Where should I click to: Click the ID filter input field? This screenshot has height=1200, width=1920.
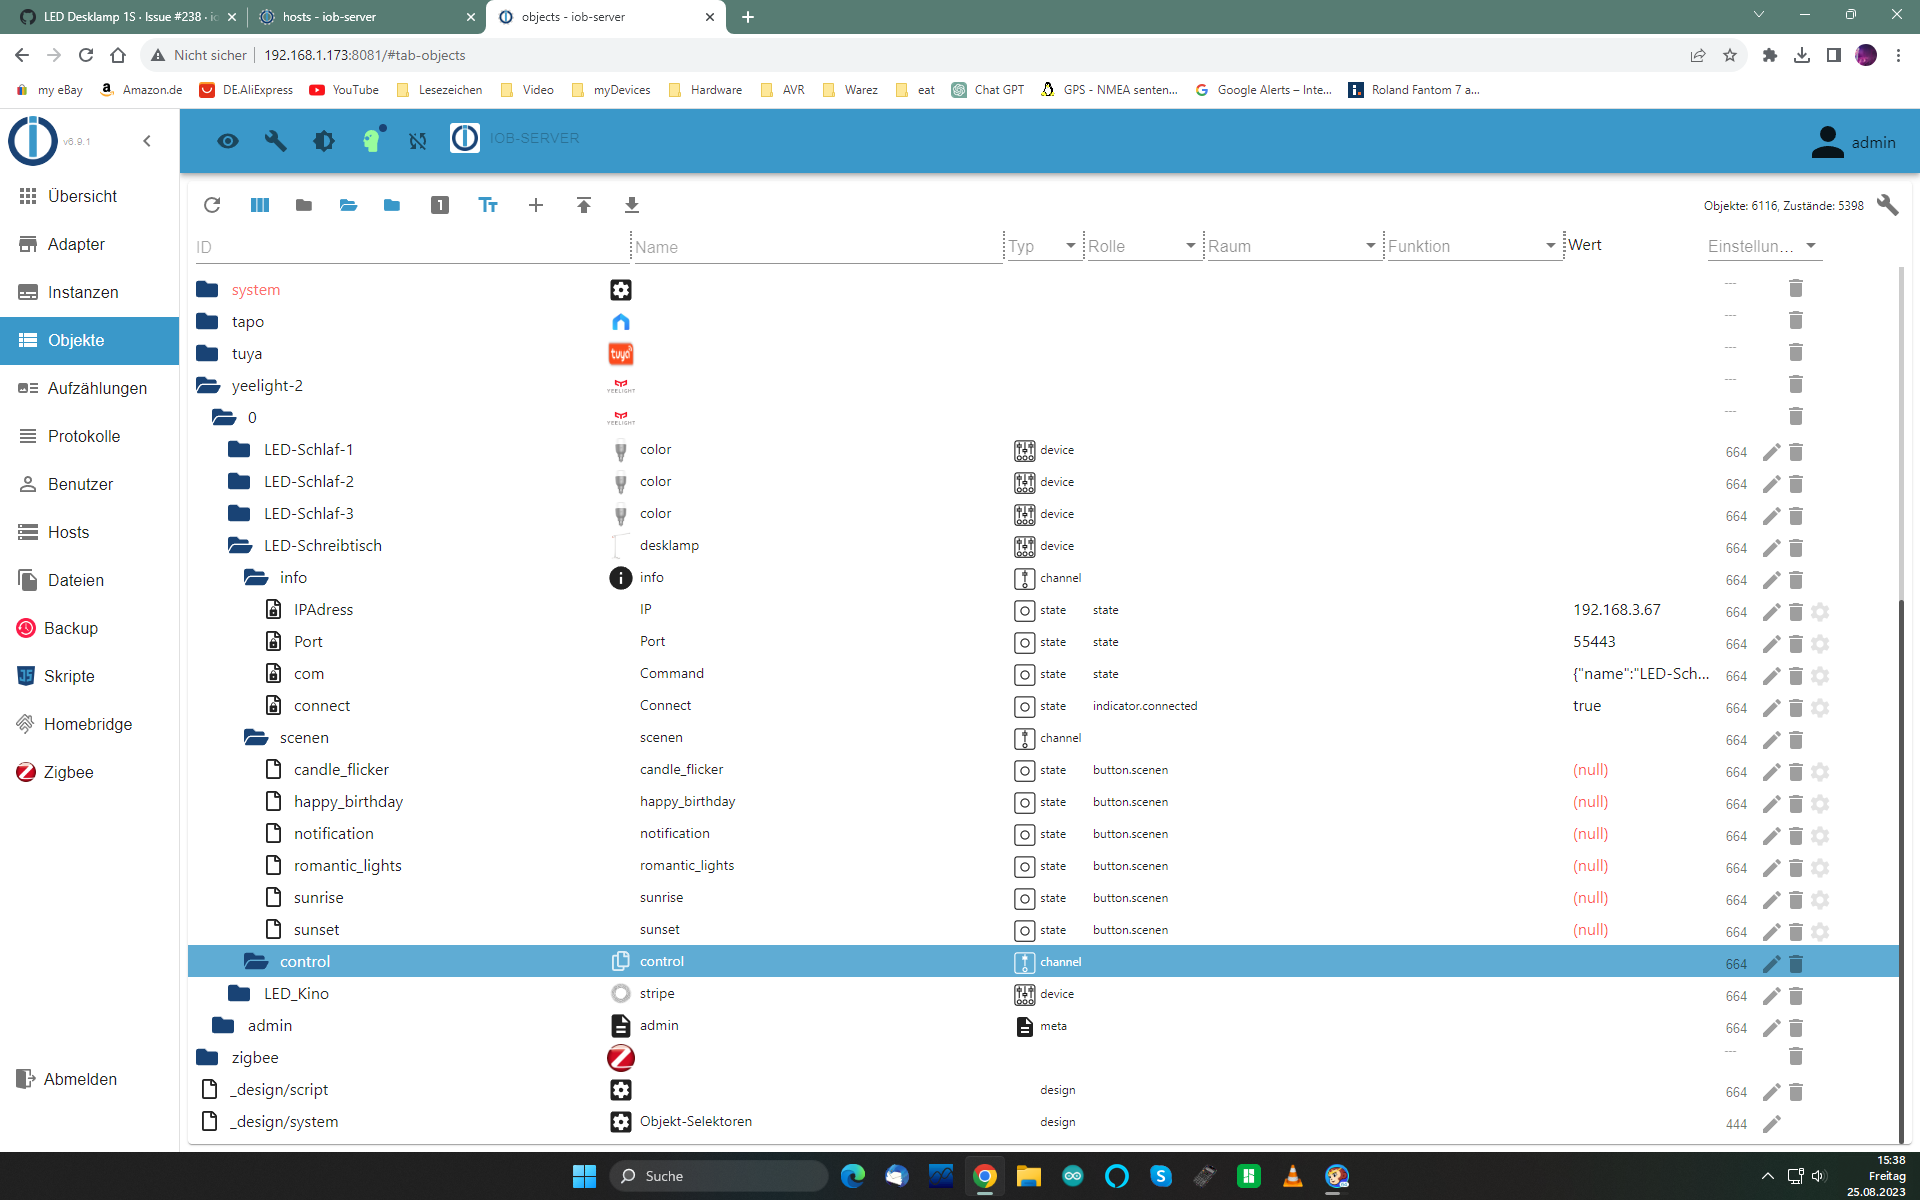pos(410,247)
